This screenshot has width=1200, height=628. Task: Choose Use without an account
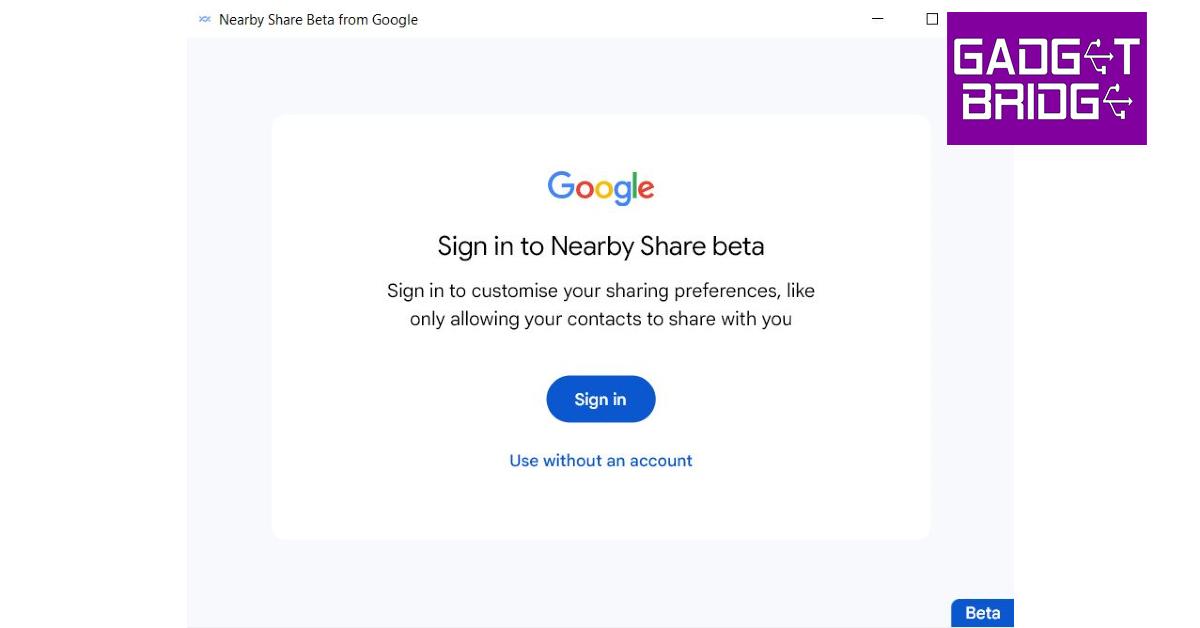[x=601, y=461]
